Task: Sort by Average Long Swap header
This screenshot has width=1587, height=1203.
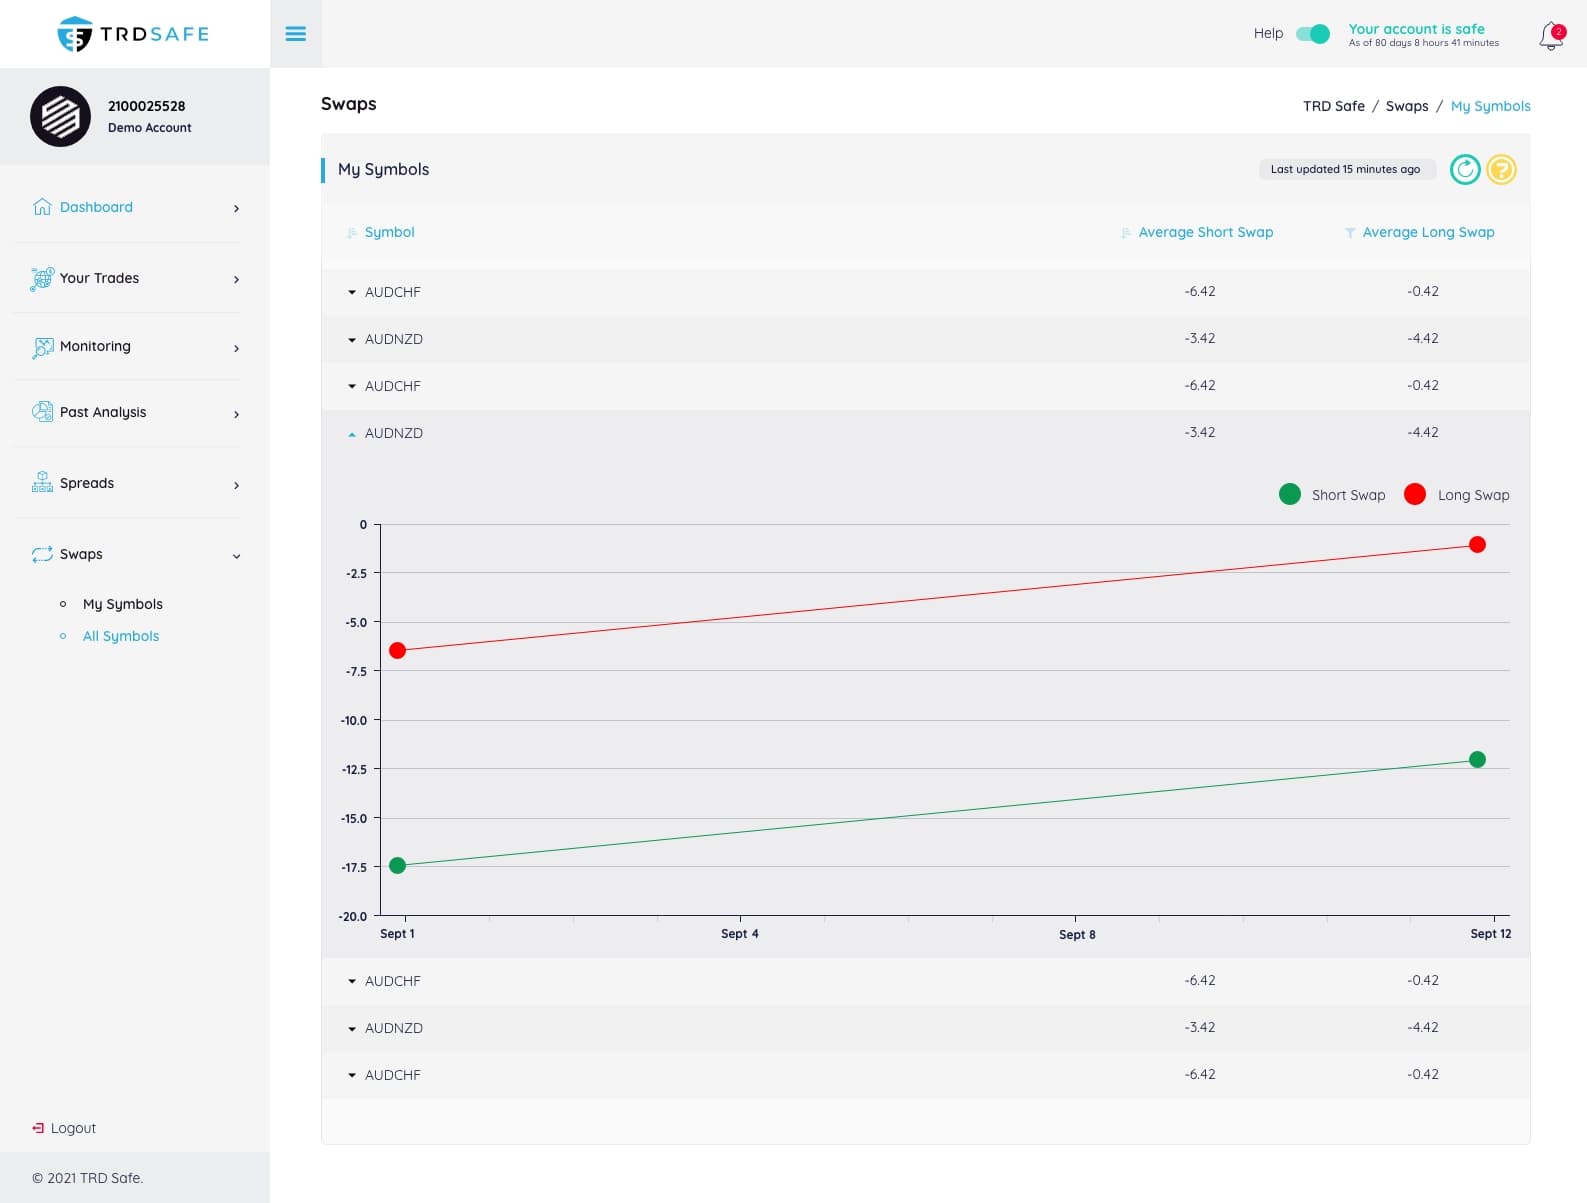Action: pos(1428,232)
